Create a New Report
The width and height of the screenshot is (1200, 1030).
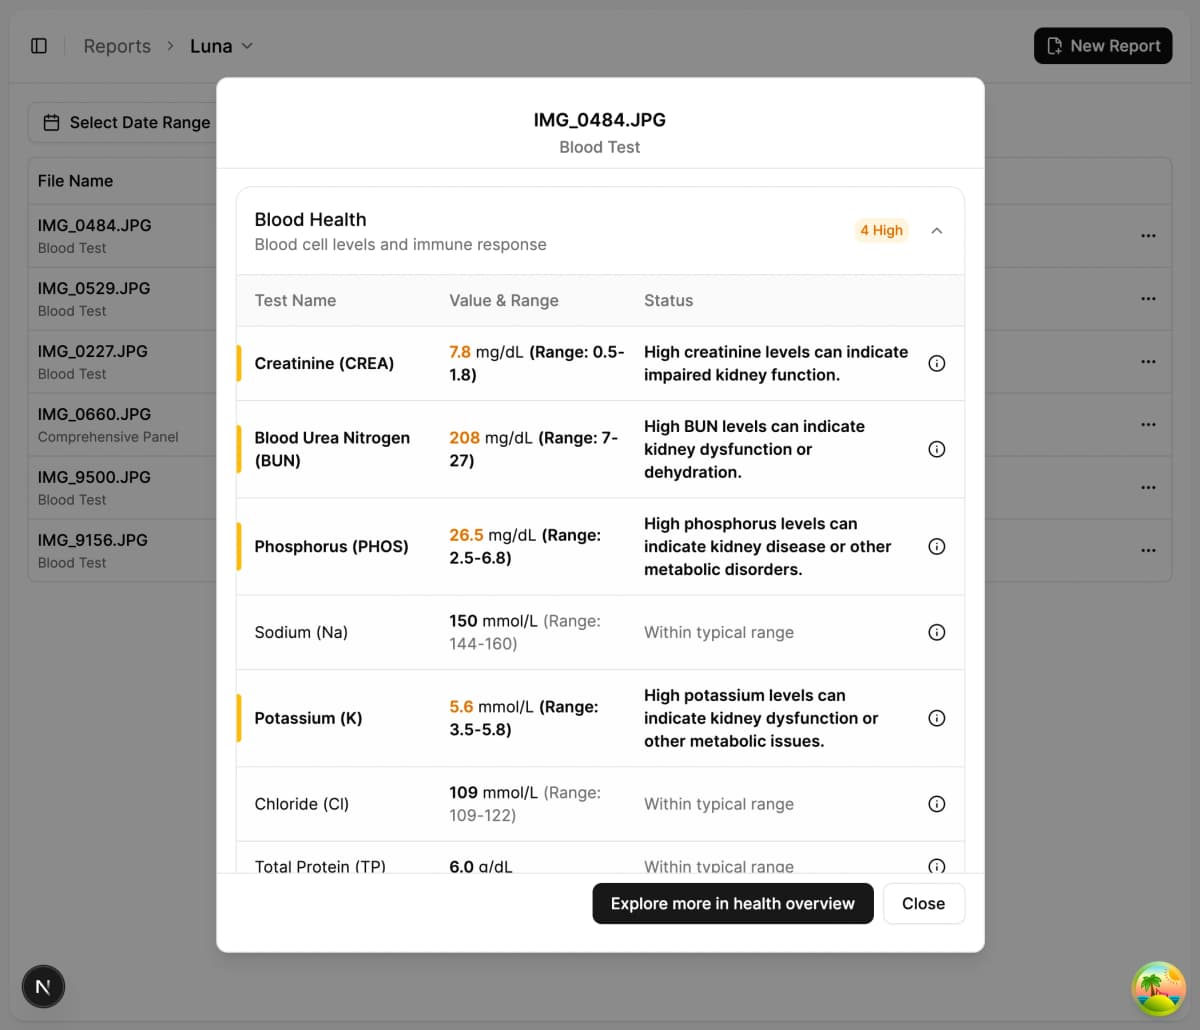(1103, 46)
